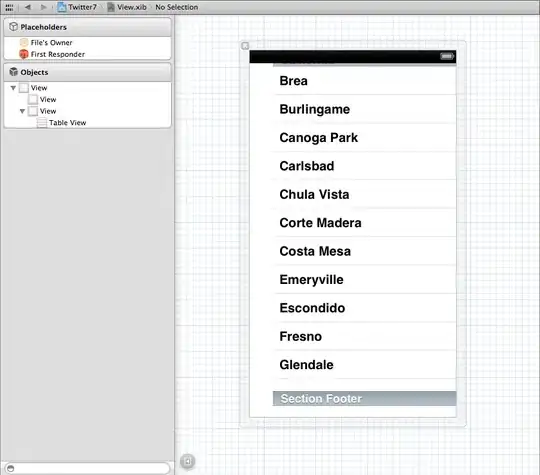
Task: Select File's Owner placeholder
Action: click(x=87, y=42)
